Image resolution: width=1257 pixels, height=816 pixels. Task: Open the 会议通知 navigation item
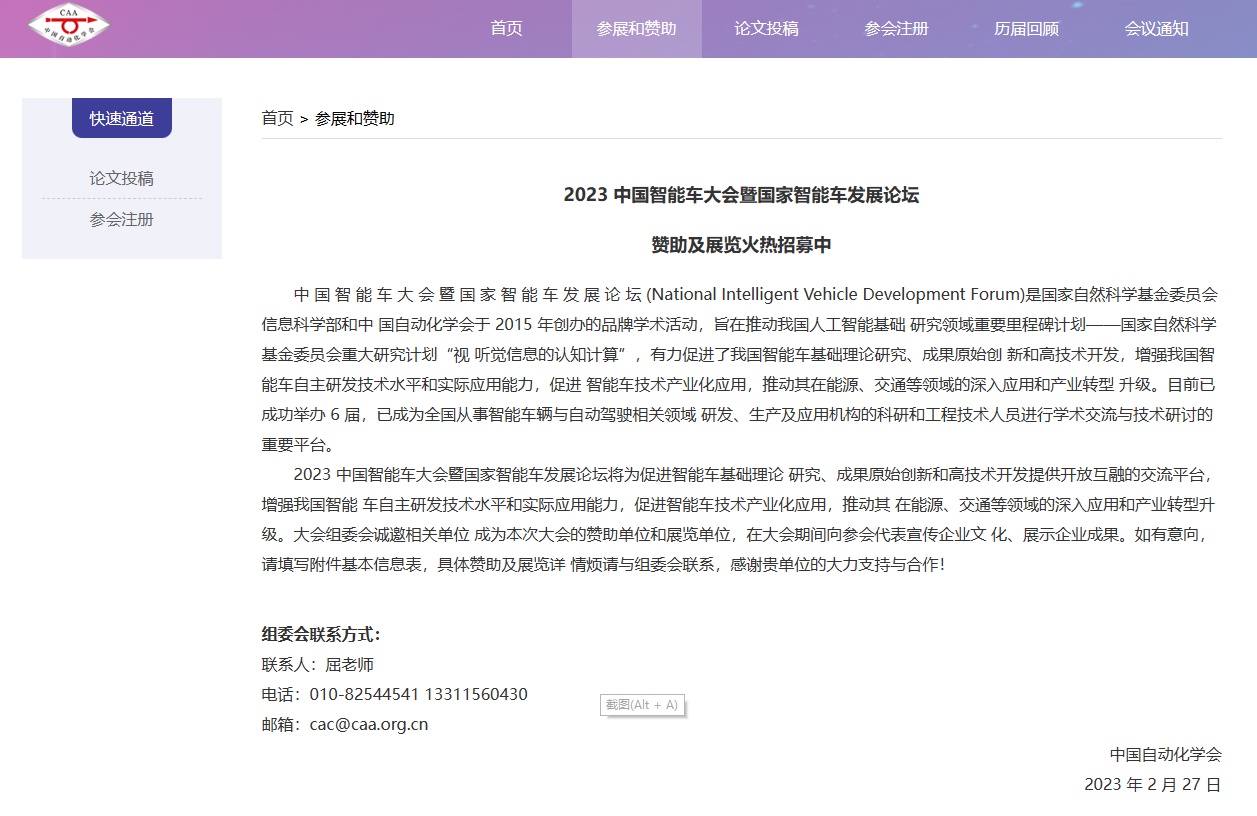[1156, 28]
